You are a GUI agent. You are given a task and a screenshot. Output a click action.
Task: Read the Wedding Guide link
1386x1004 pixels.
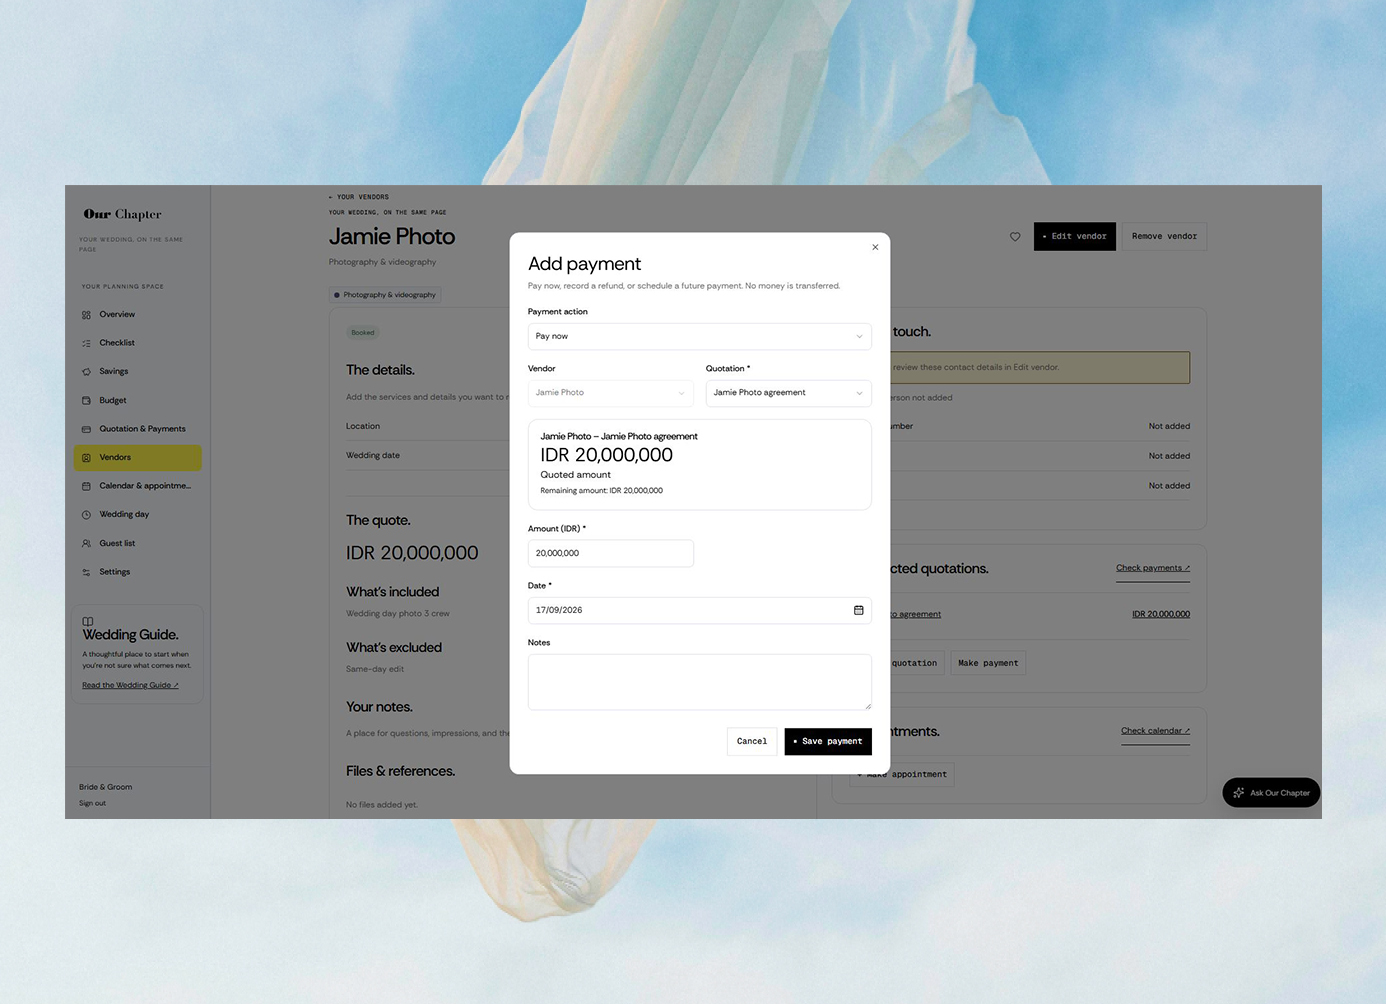[x=130, y=686]
